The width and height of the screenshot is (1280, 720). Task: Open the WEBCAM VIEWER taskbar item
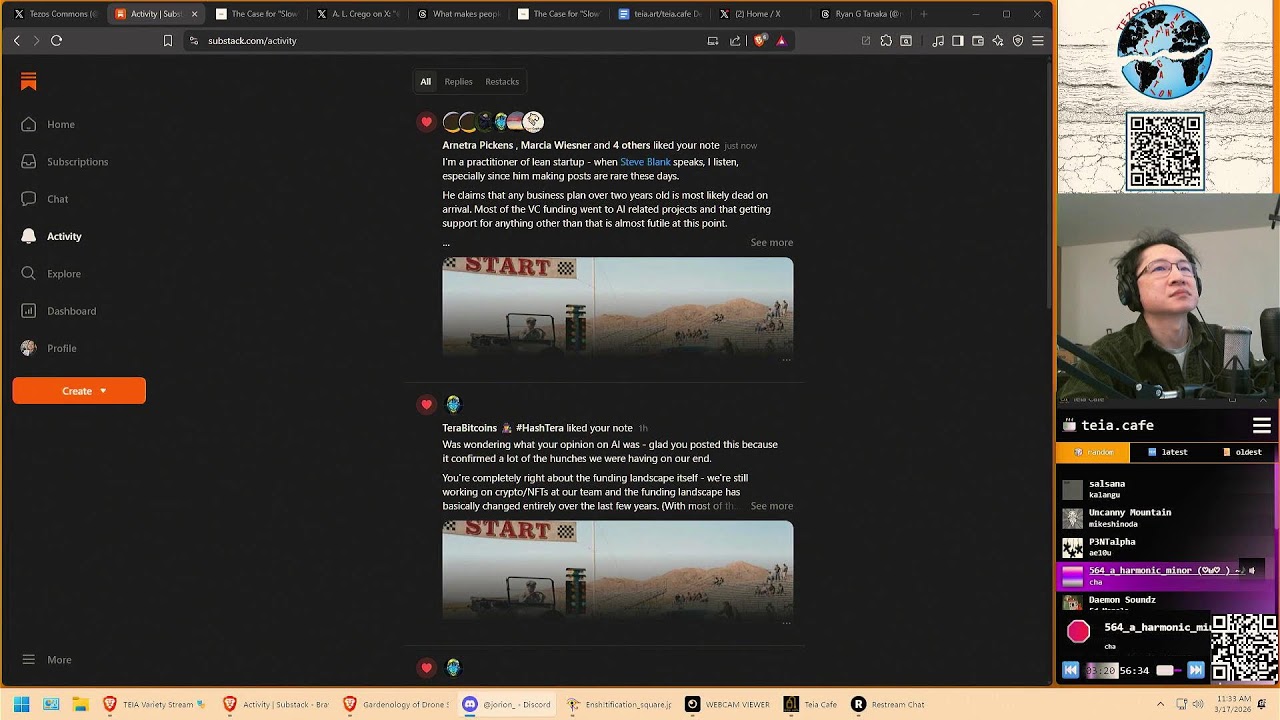point(727,704)
